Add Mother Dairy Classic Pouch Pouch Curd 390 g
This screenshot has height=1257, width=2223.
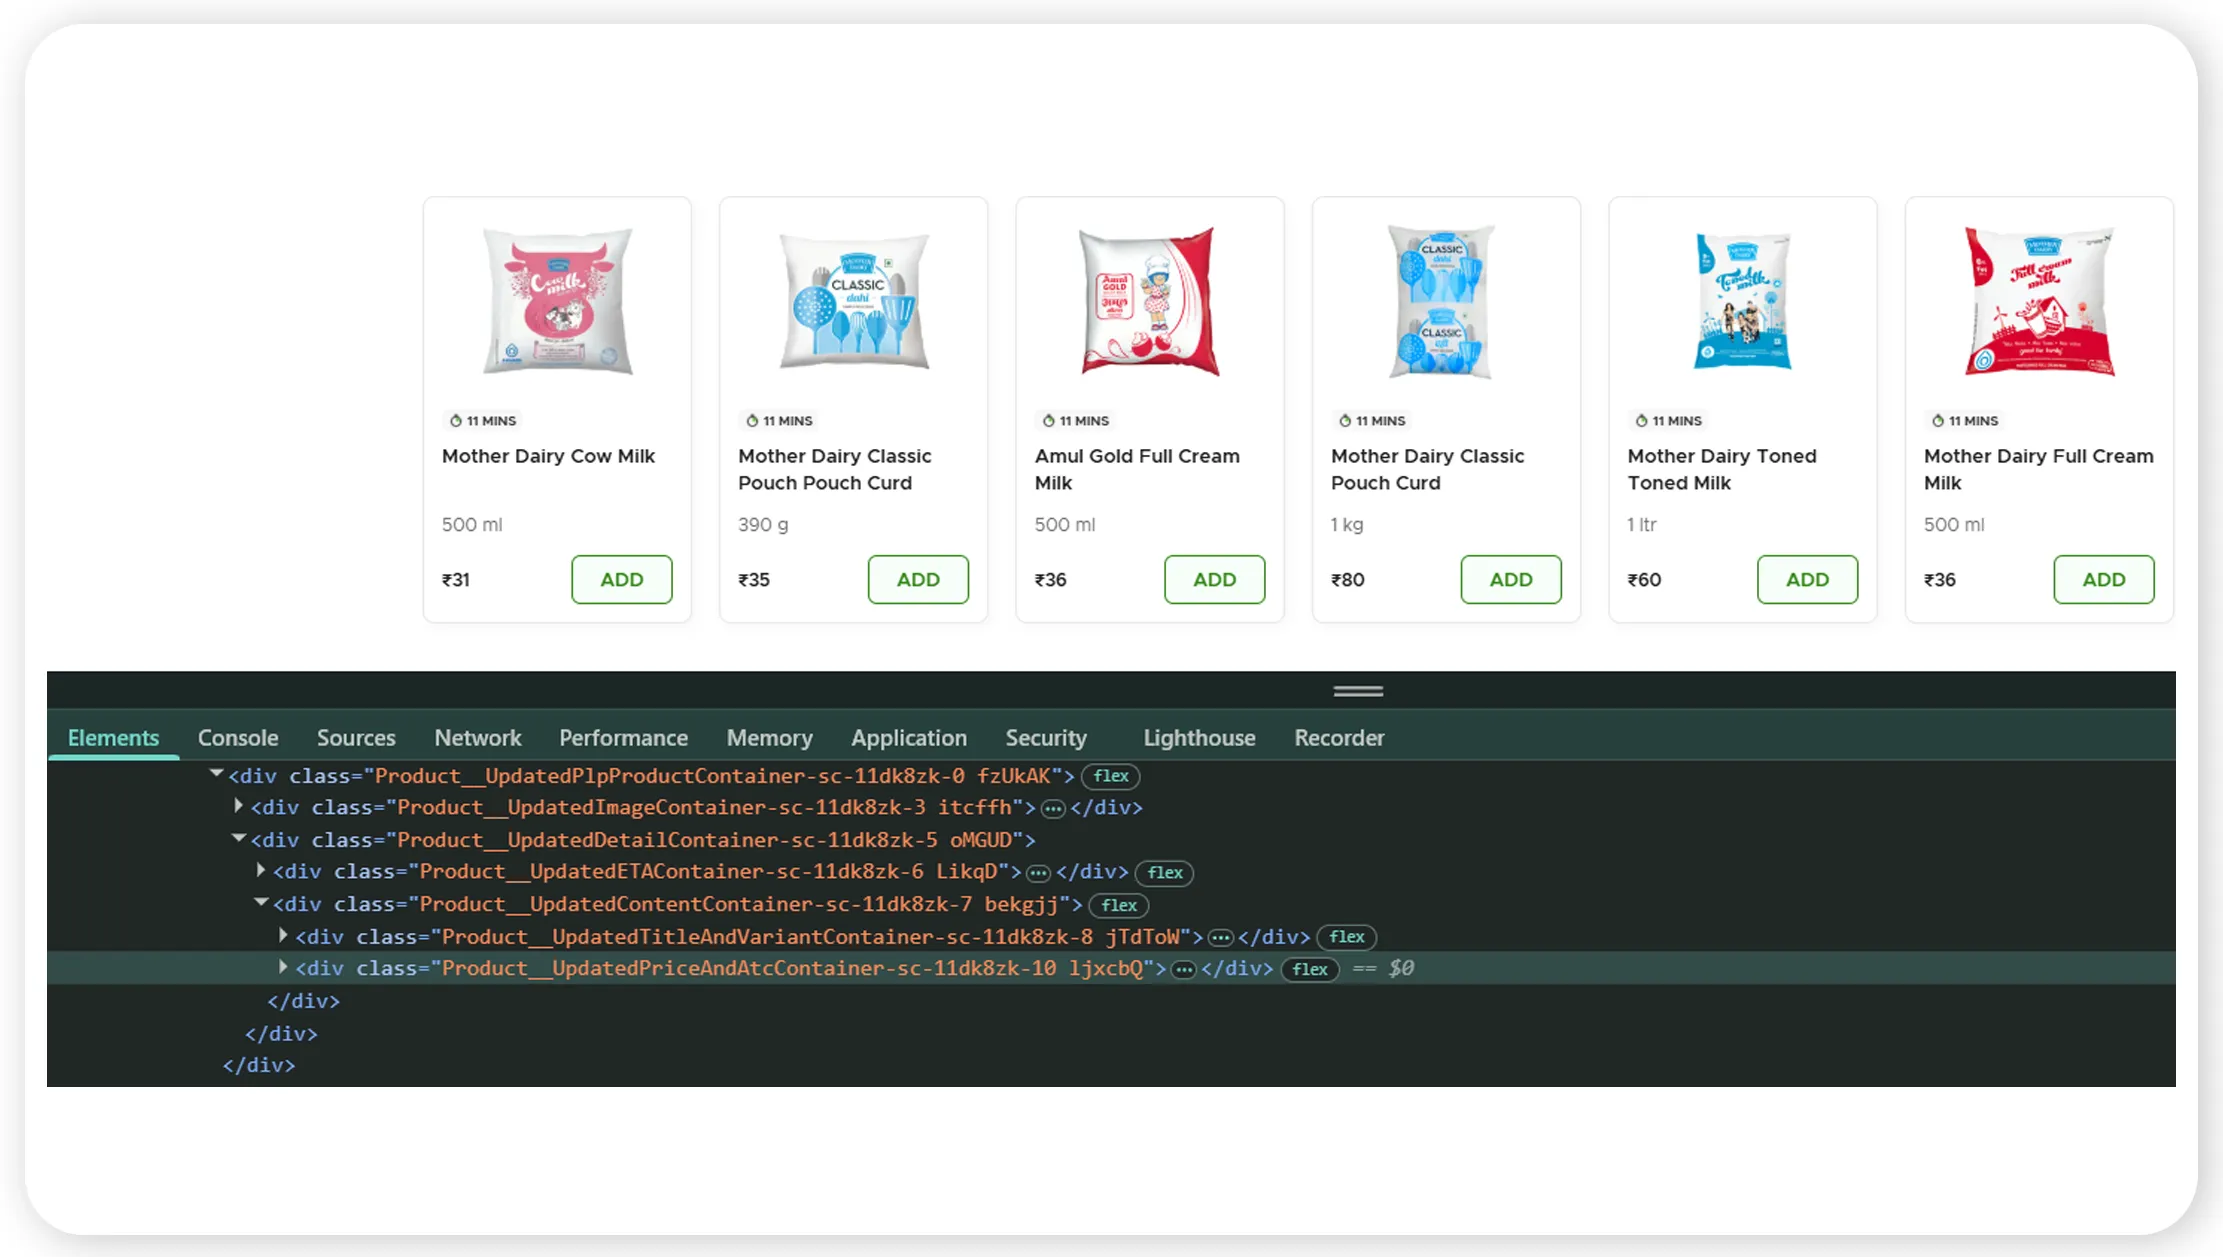(x=918, y=579)
